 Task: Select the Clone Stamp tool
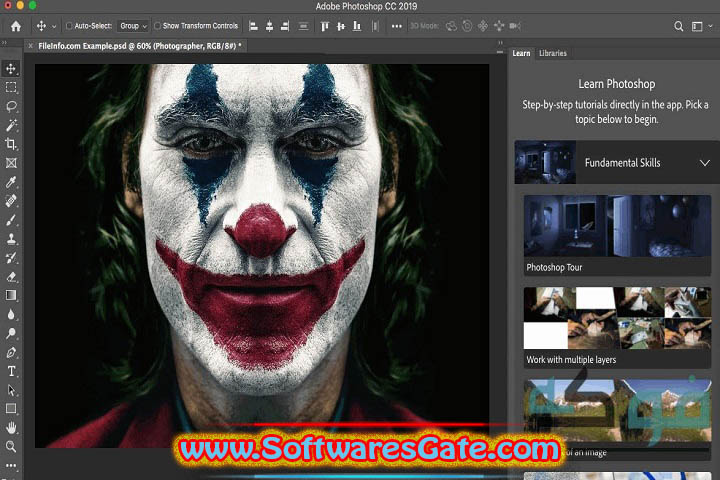[x=11, y=239]
